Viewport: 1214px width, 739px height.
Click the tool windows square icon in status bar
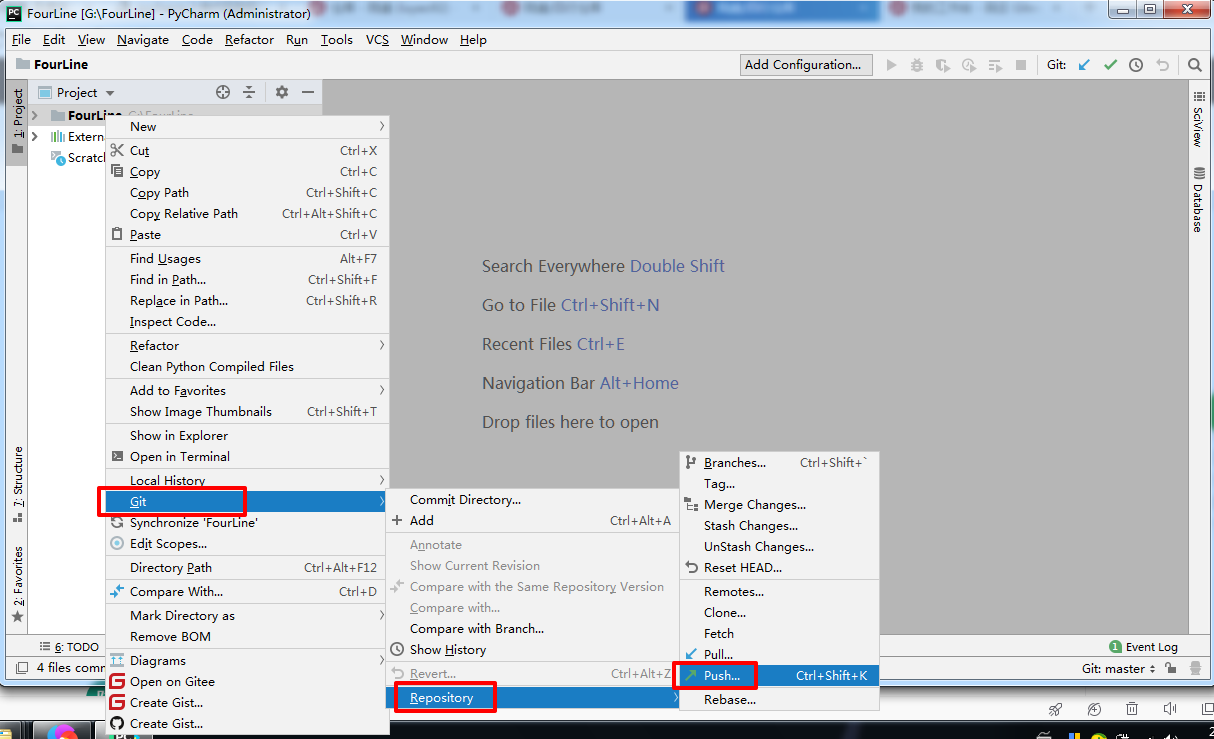pos(21,668)
